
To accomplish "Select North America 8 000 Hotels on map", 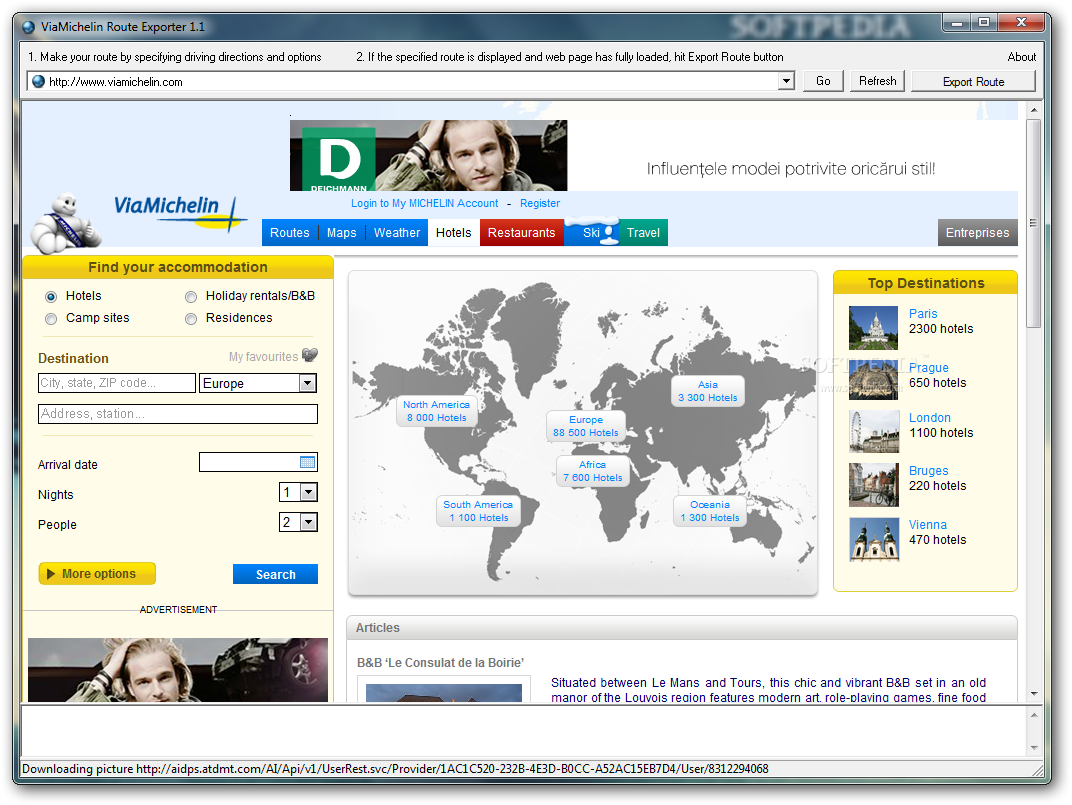I will pos(436,411).
